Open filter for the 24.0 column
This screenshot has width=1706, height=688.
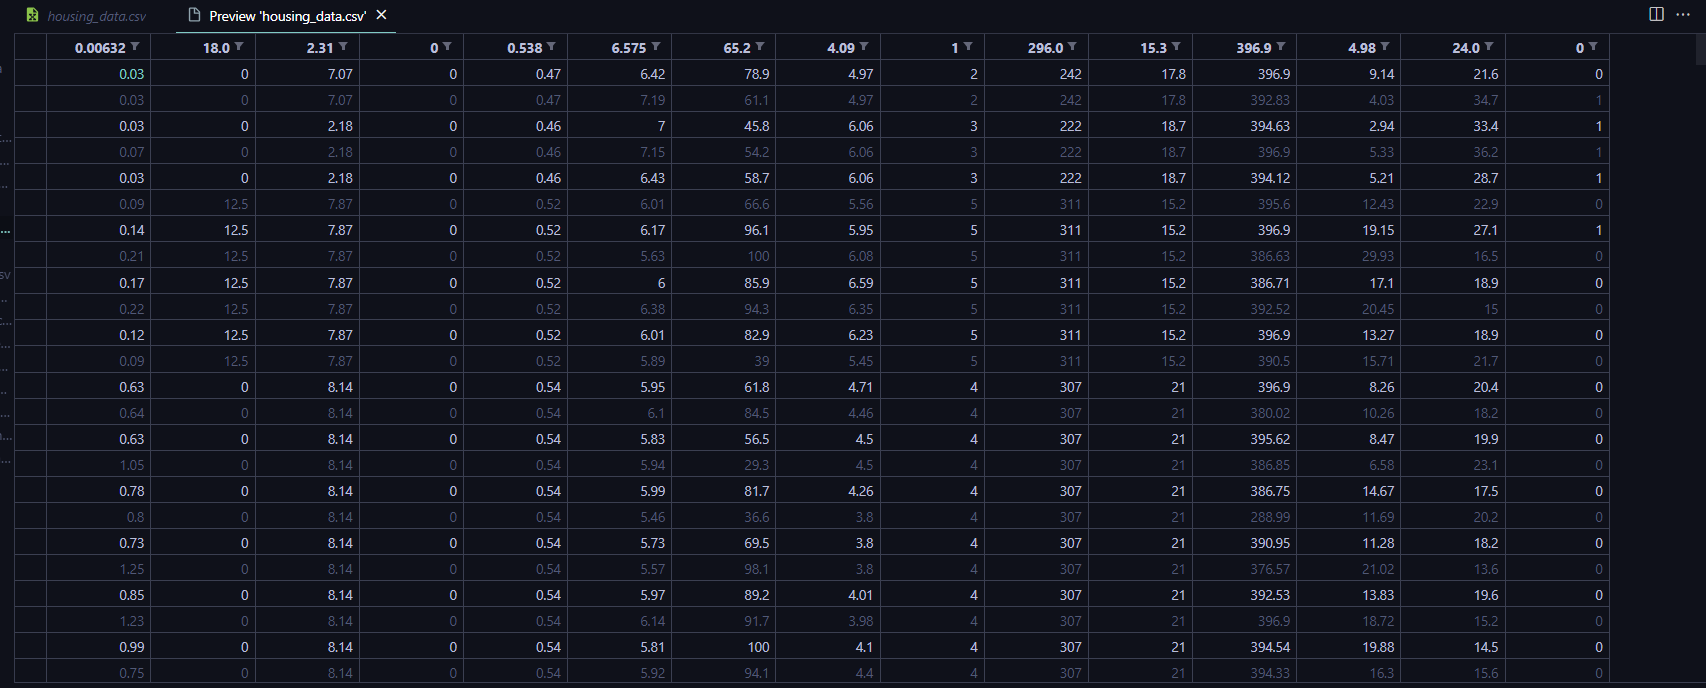(x=1489, y=47)
